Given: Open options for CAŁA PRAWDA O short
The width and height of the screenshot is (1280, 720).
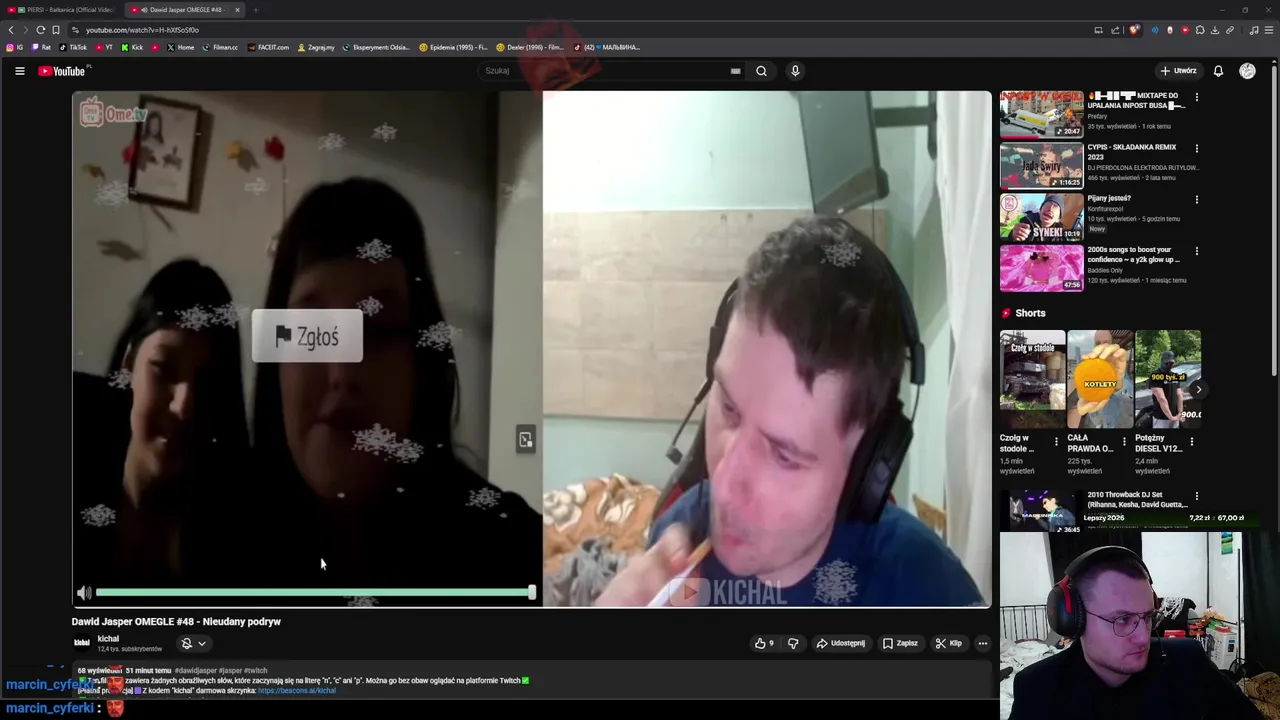Looking at the screenshot, I should tap(1124, 440).
